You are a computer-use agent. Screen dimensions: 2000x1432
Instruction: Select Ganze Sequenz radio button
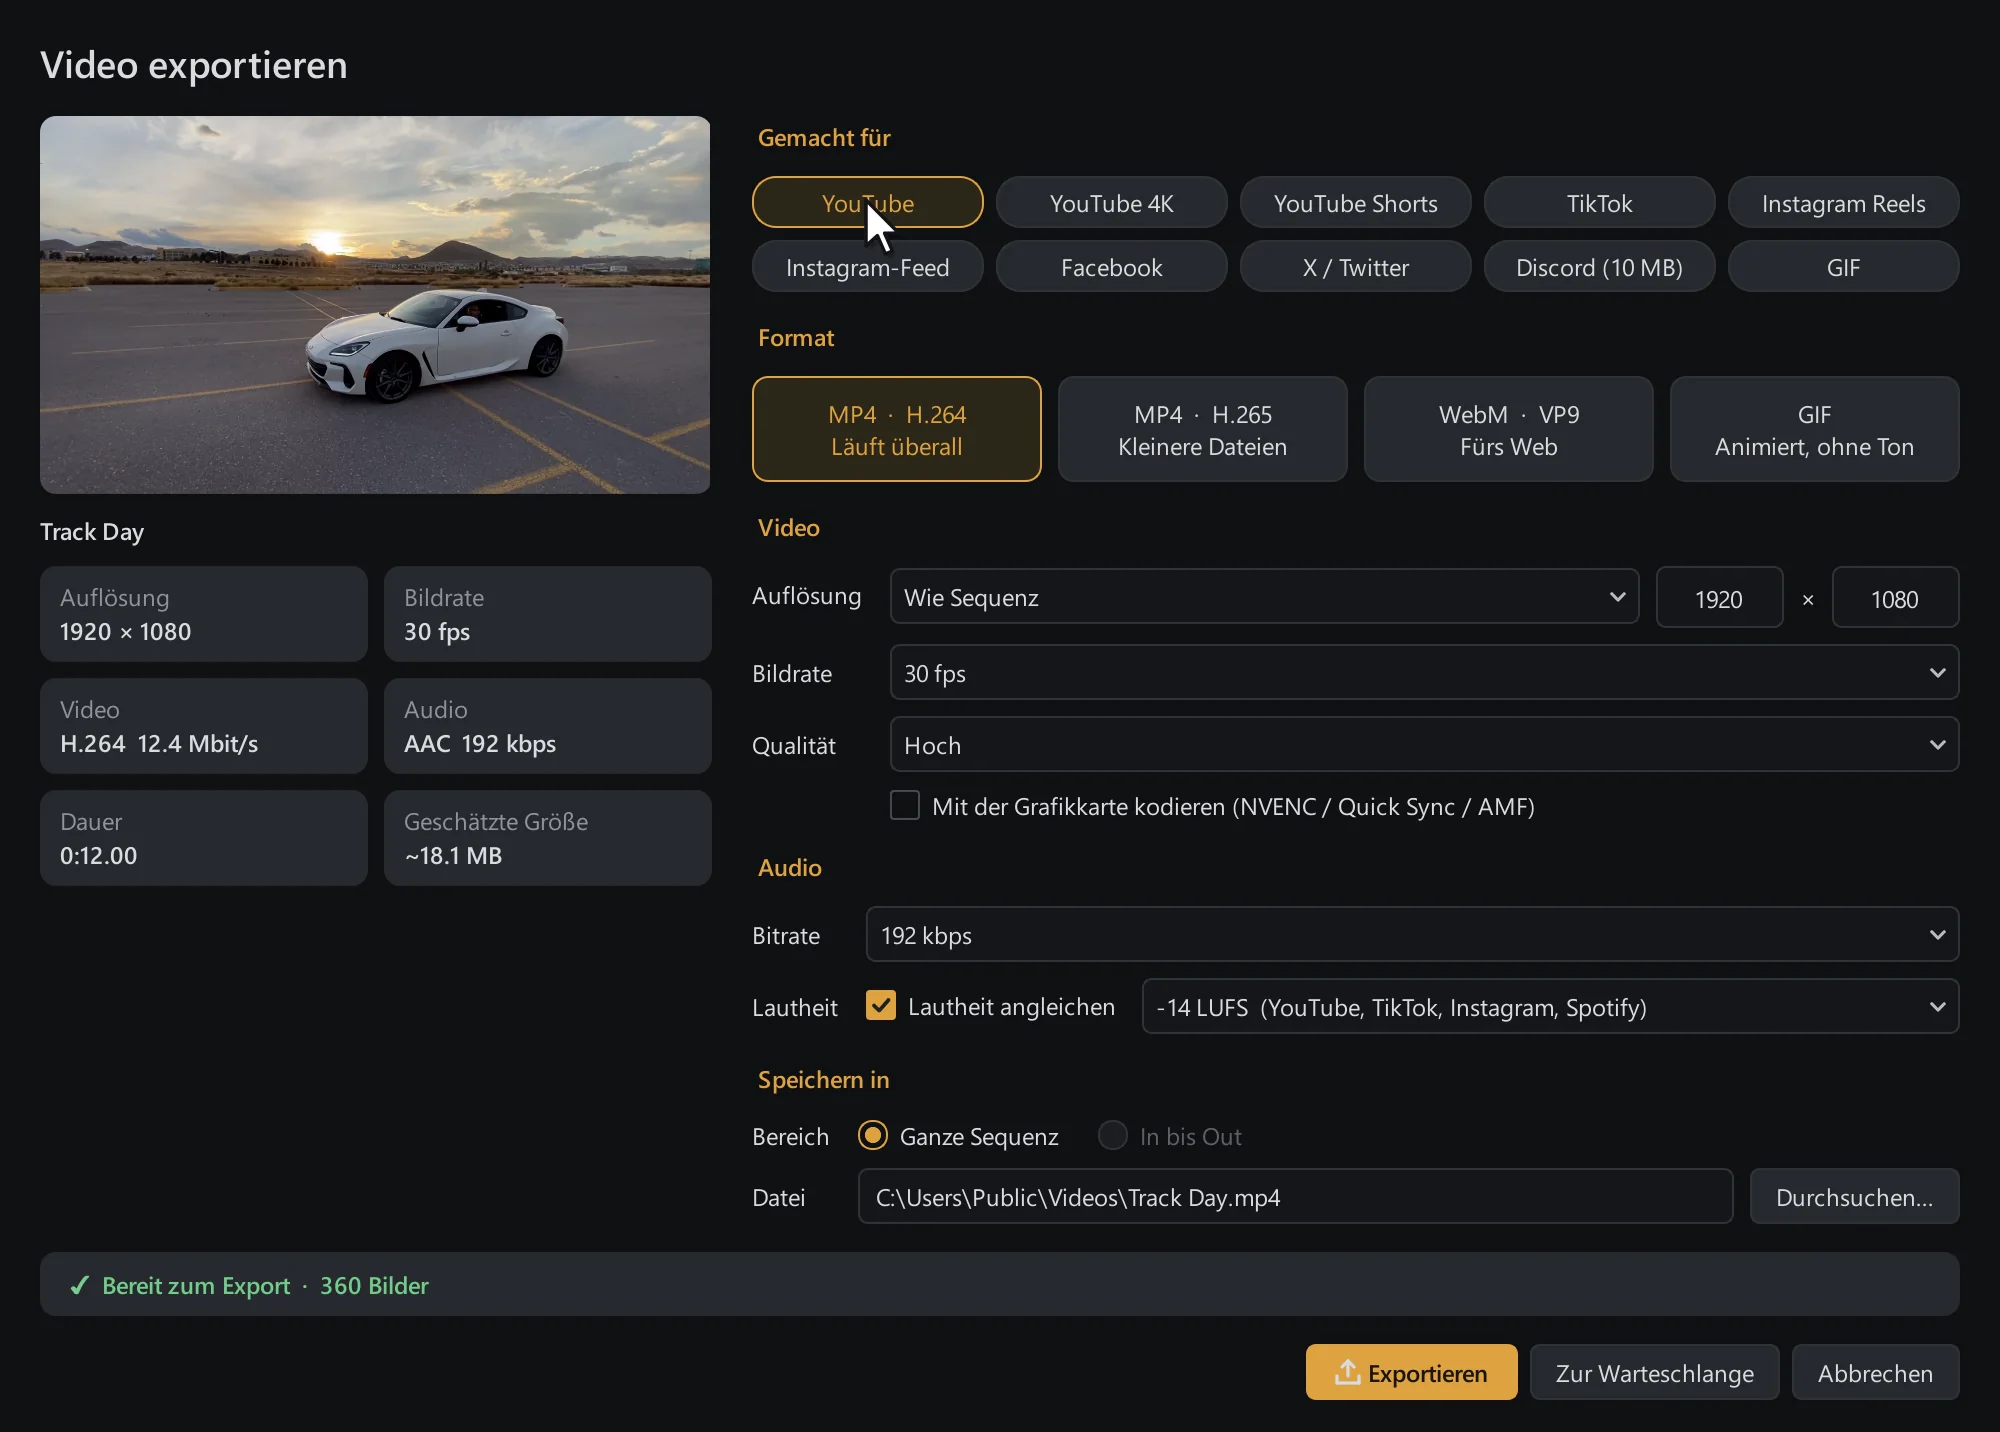point(873,1135)
